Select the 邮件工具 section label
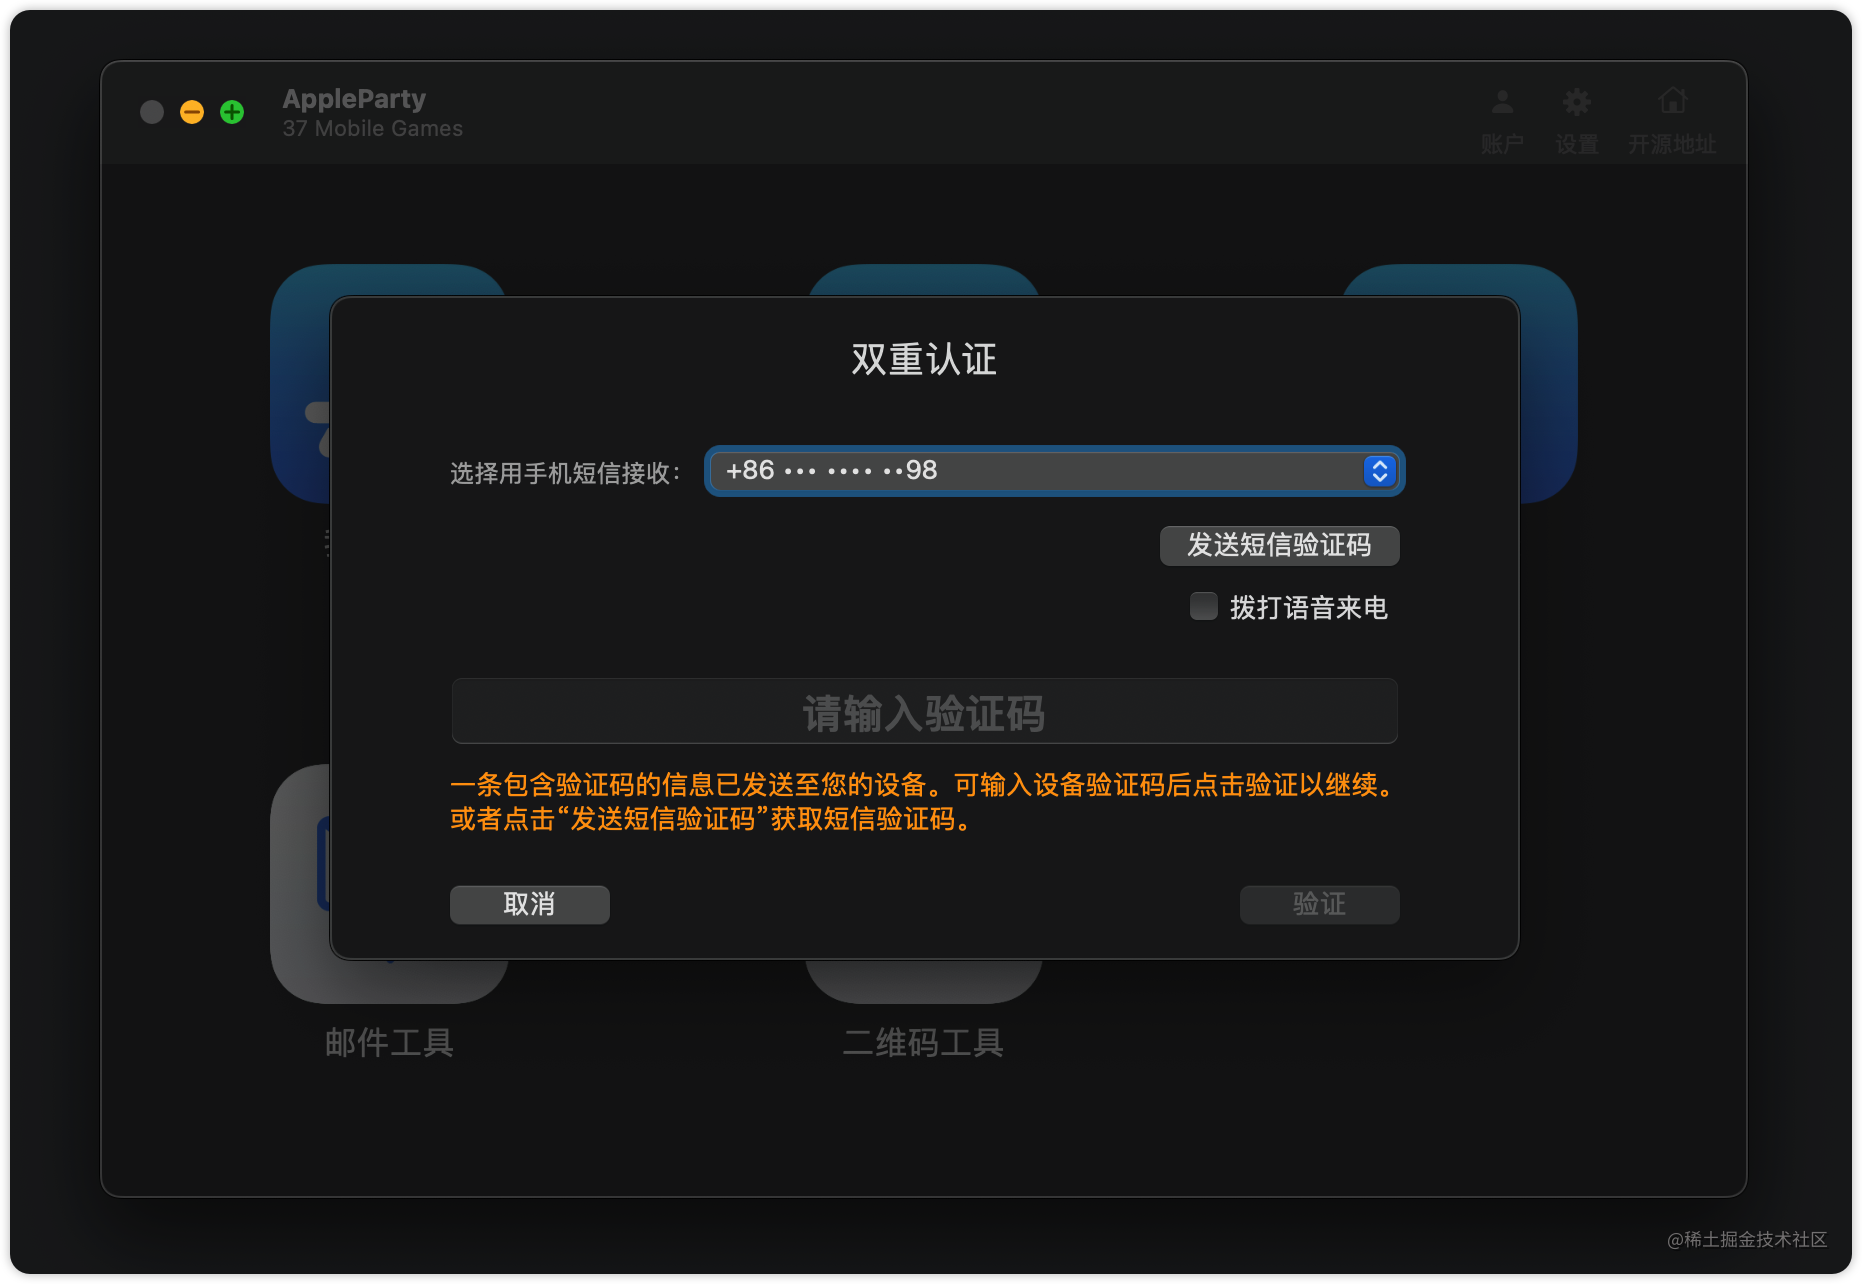 (388, 1042)
